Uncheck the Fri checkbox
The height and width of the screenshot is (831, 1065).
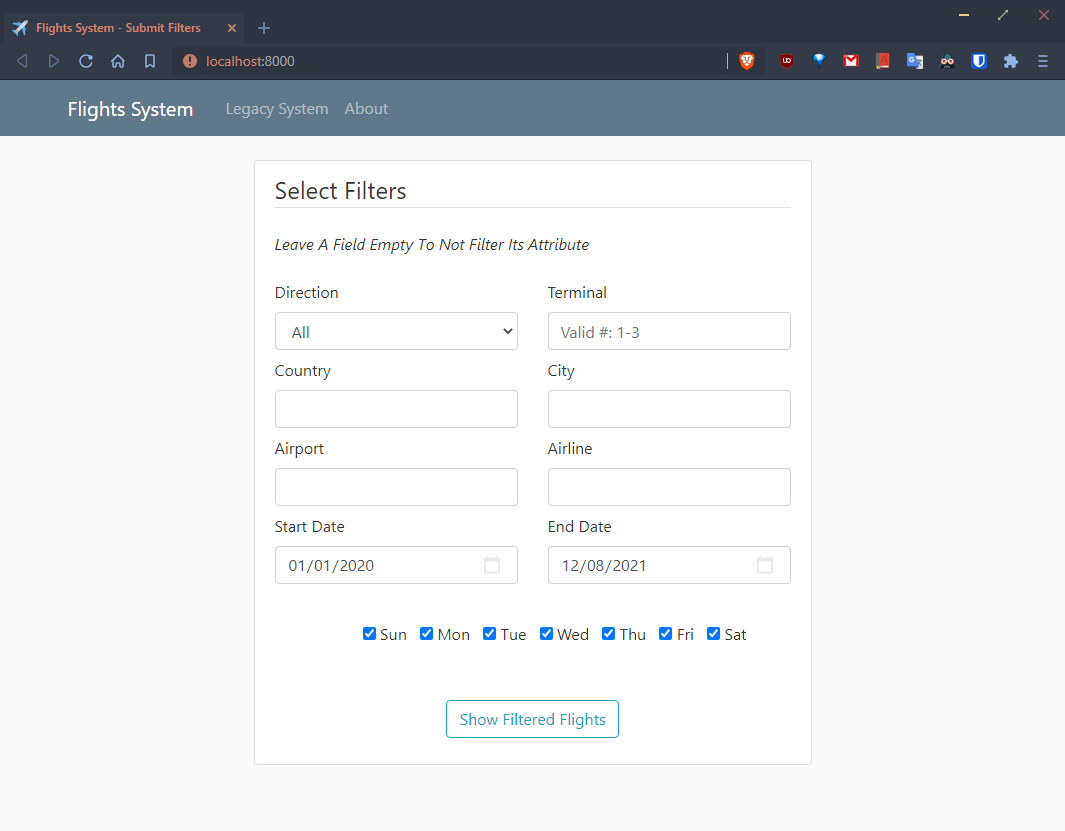pos(666,633)
